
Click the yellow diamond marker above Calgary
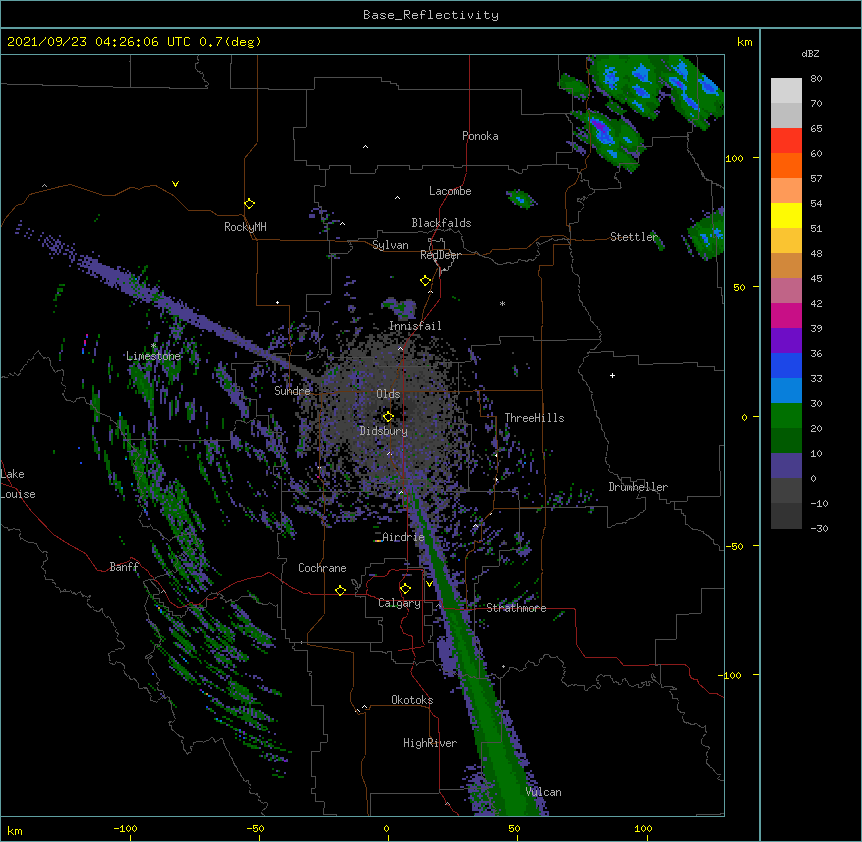point(405,589)
